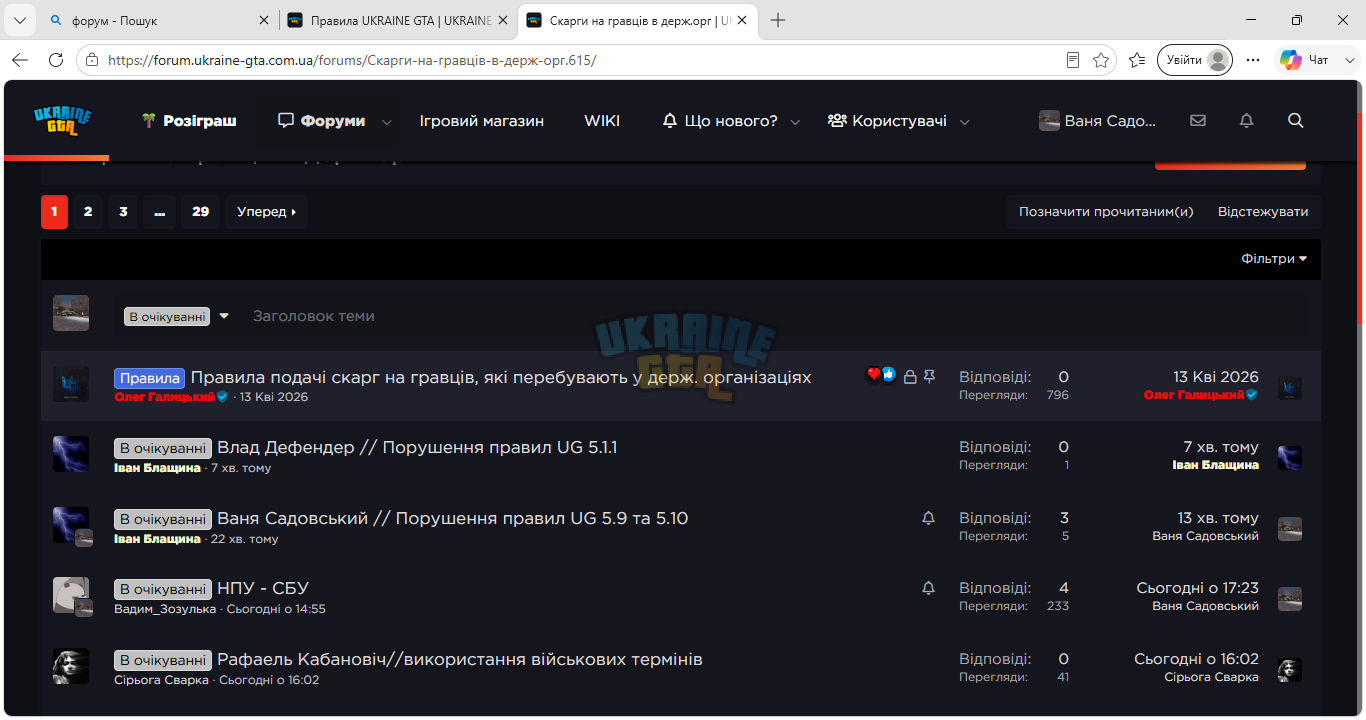Open the forum search magnifier
The height and width of the screenshot is (720, 1366).
point(1296,121)
